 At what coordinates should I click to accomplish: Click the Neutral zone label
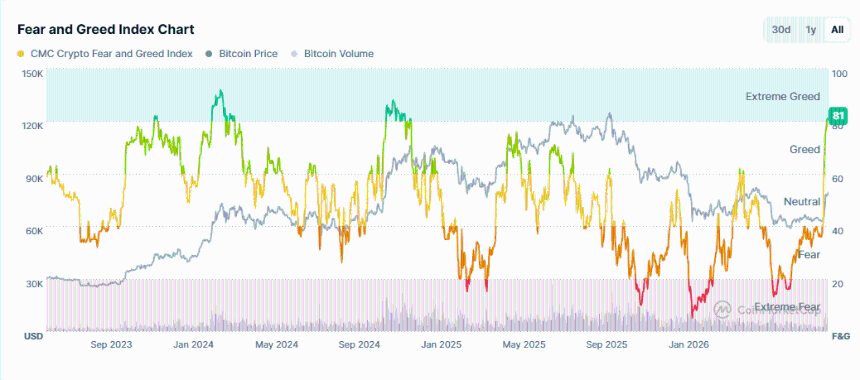pyautogui.click(x=802, y=201)
